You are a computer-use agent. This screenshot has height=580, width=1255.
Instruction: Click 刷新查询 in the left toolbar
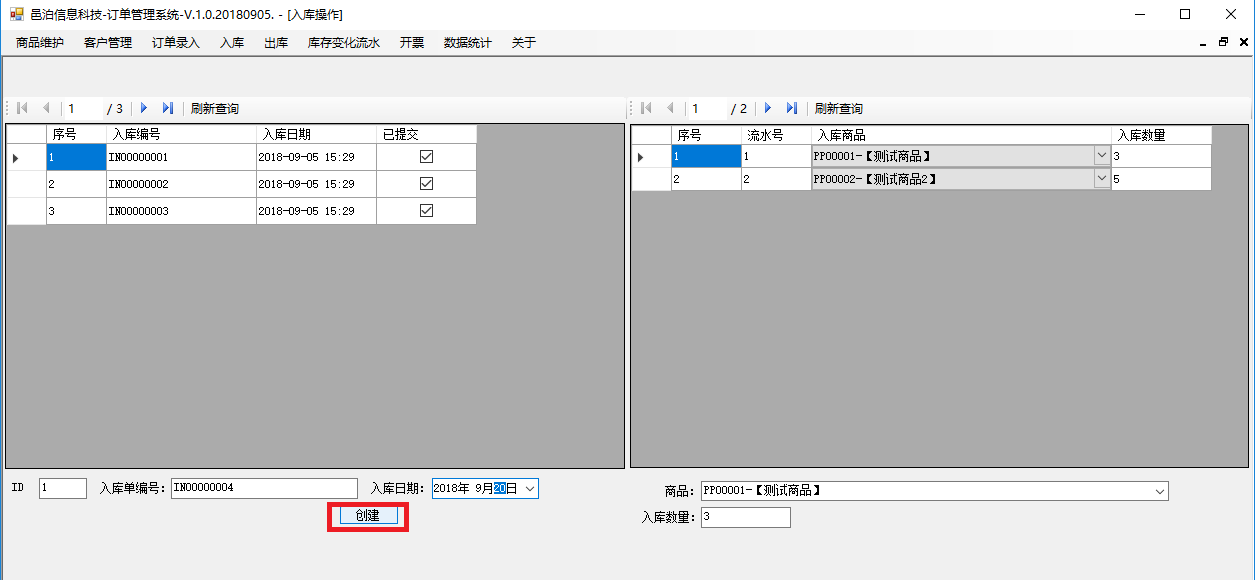[215, 108]
